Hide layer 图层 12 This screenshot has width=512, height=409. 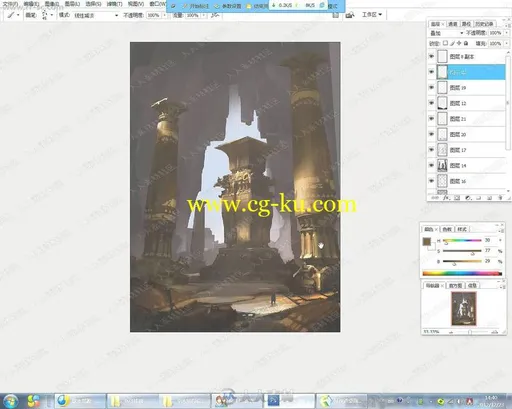tap(431, 103)
